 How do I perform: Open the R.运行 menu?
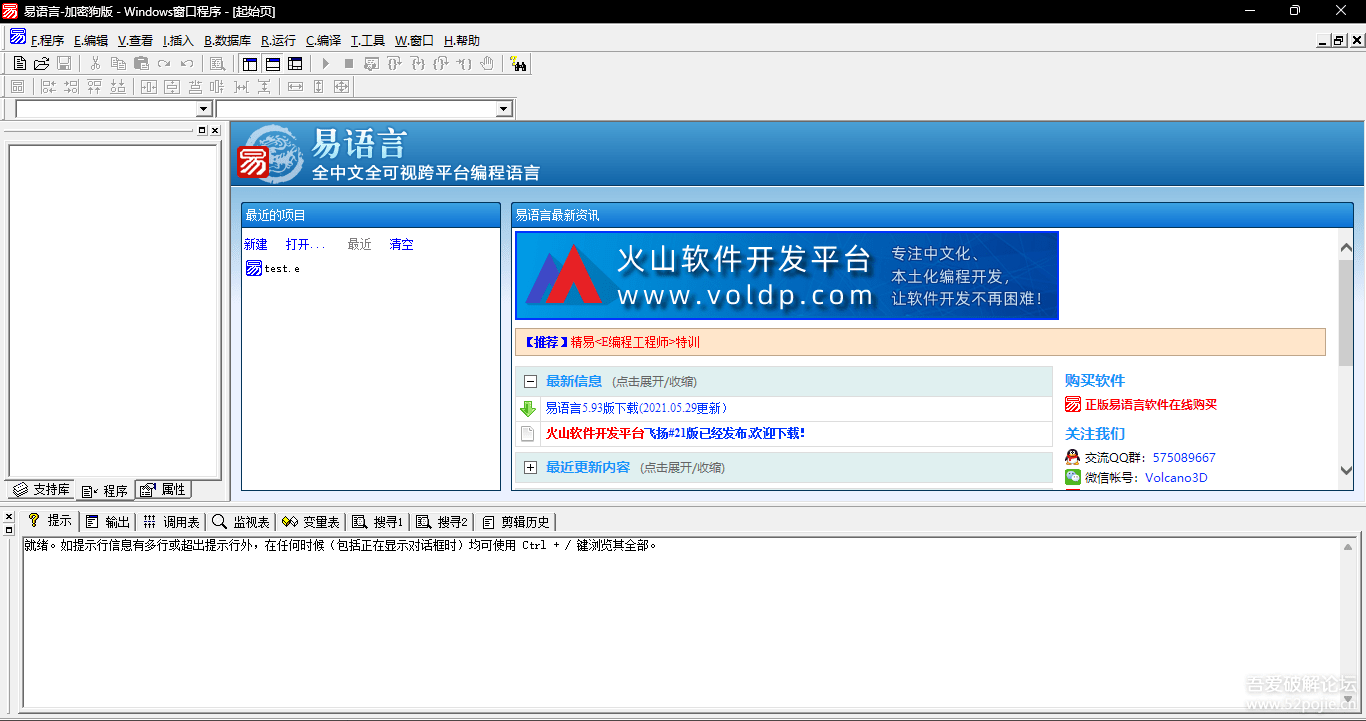click(278, 40)
